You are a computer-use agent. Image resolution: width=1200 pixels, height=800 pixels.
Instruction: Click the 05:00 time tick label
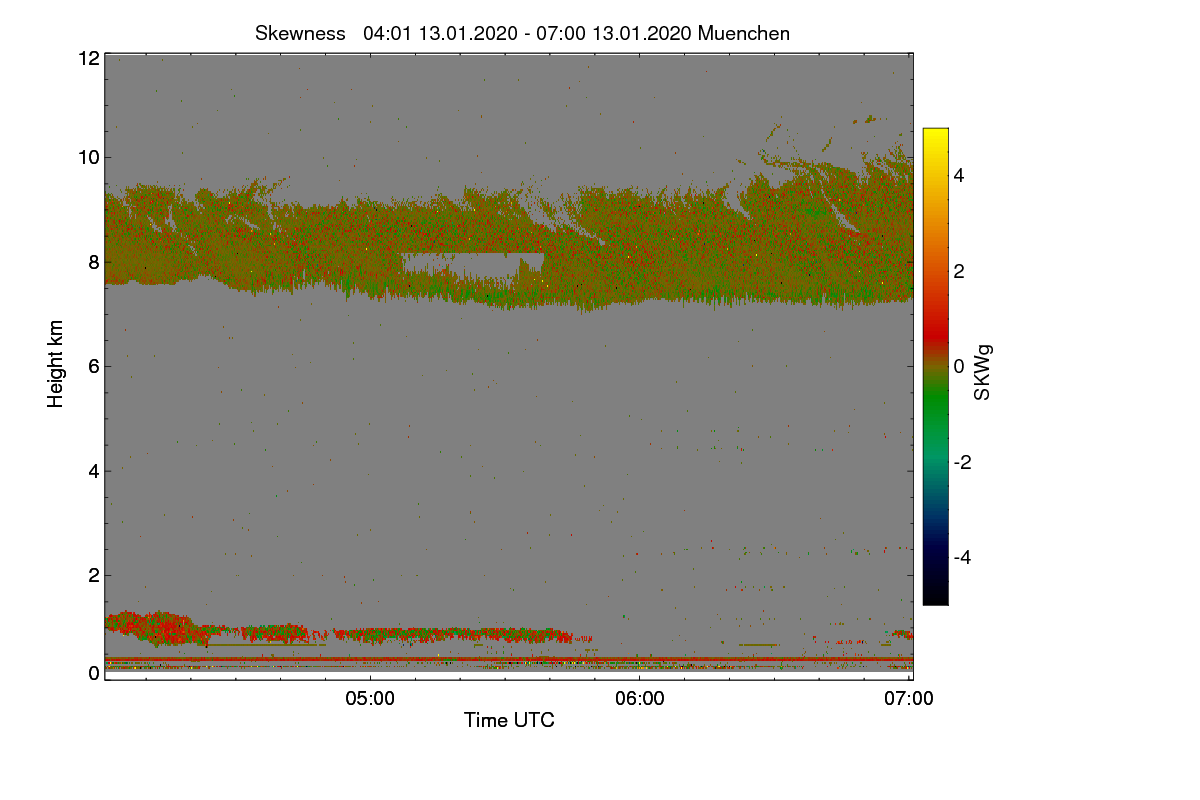click(370, 699)
